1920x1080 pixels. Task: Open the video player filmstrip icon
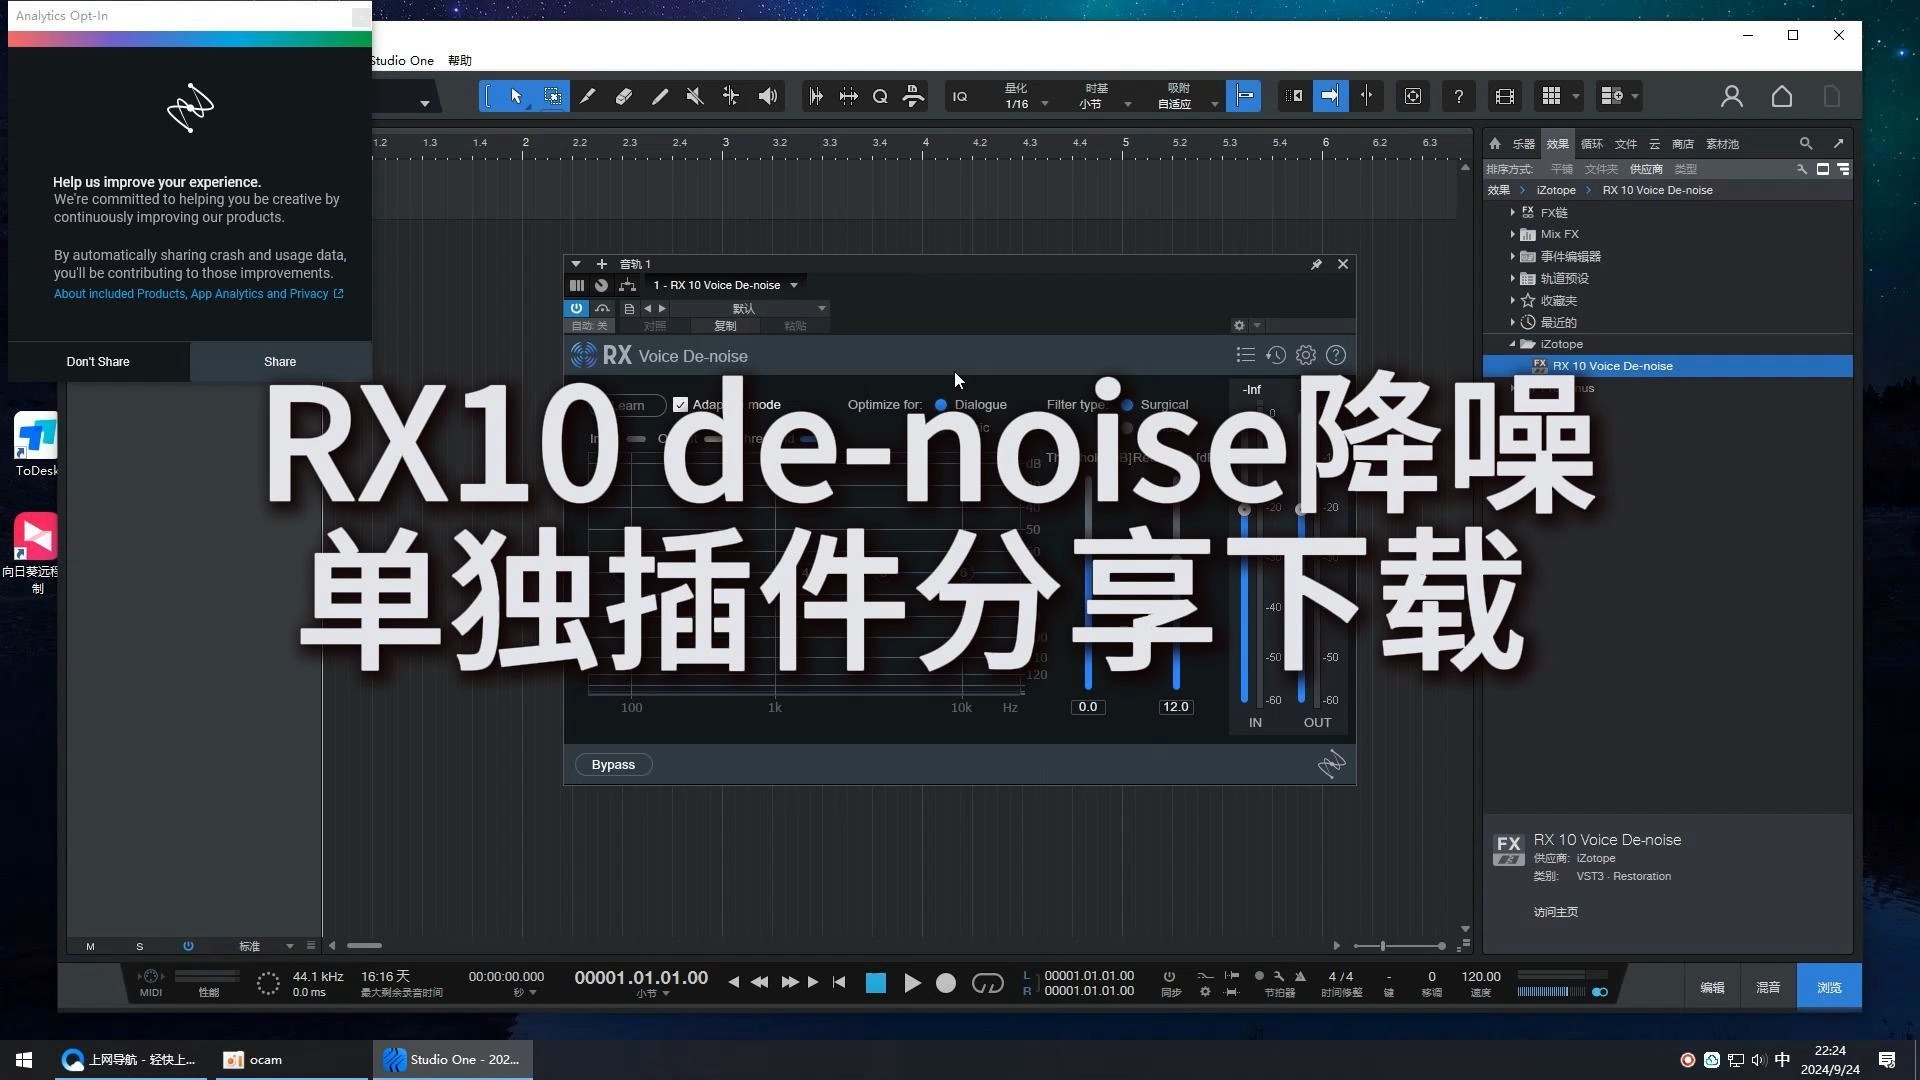coord(1504,96)
